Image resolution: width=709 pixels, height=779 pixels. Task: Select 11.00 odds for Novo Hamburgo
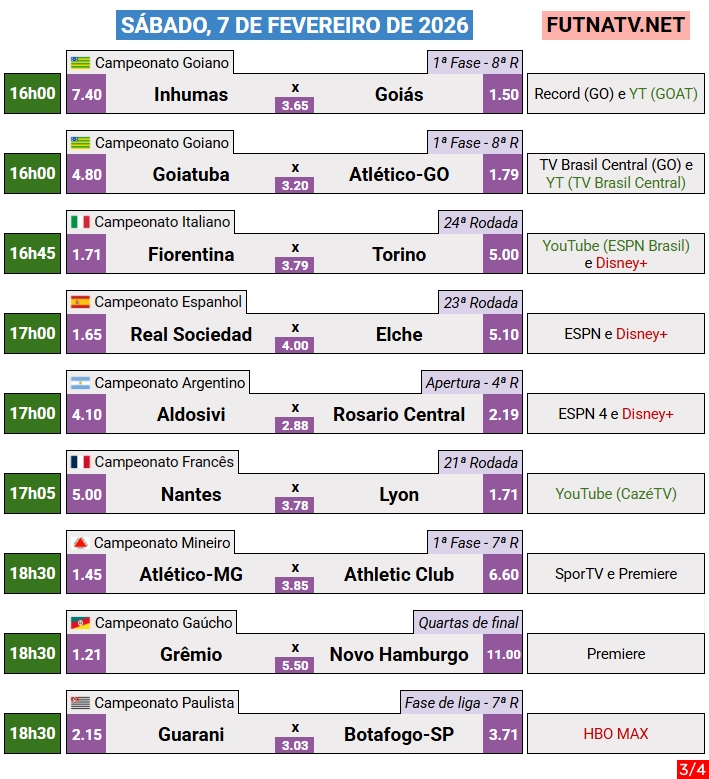pyautogui.click(x=504, y=655)
